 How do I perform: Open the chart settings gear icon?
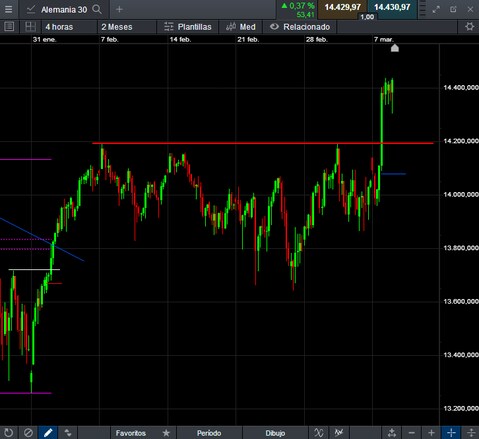(469, 27)
